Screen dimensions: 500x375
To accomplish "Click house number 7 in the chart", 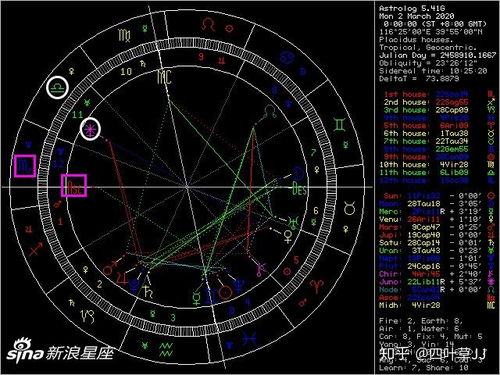I will pyautogui.click(x=313, y=153).
